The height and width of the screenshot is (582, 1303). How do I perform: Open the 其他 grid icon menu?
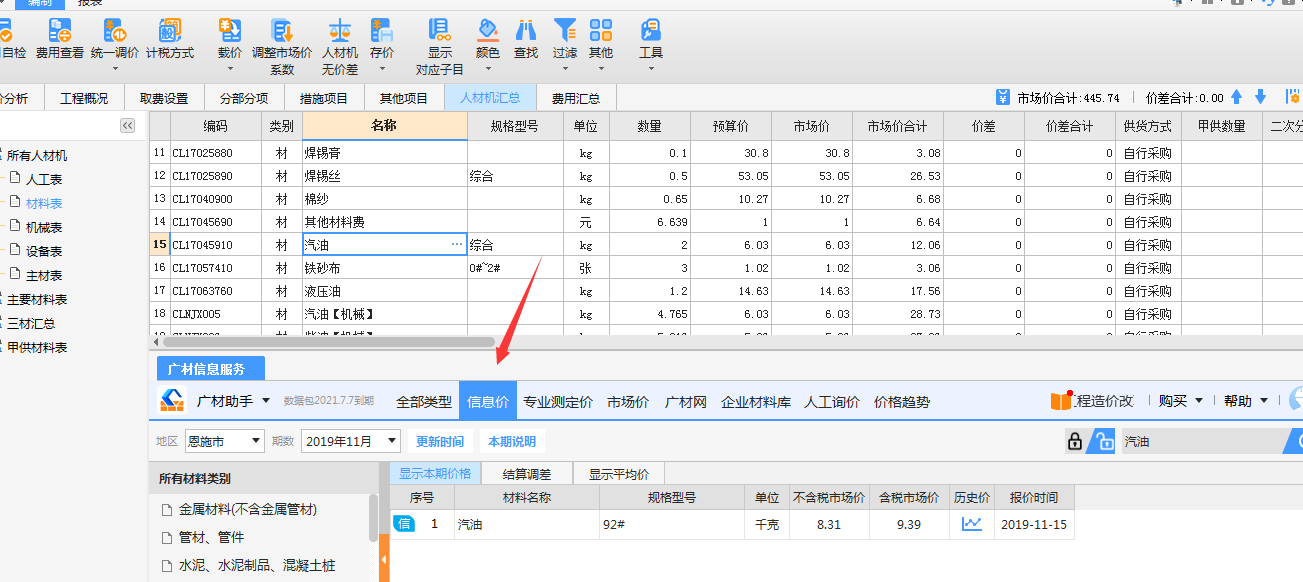pos(601,31)
